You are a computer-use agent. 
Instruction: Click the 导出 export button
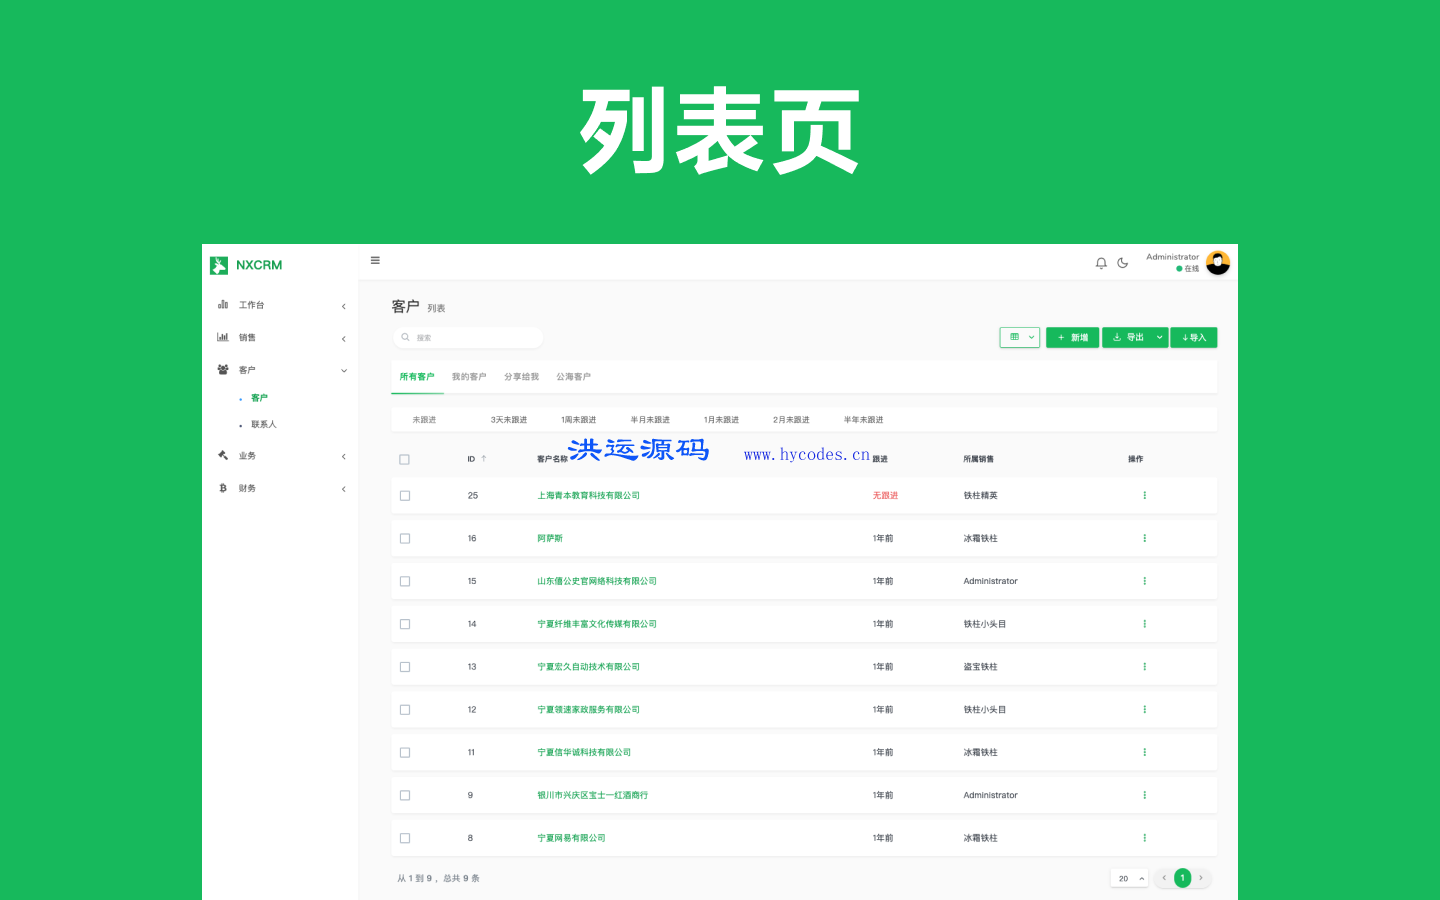click(x=1127, y=337)
